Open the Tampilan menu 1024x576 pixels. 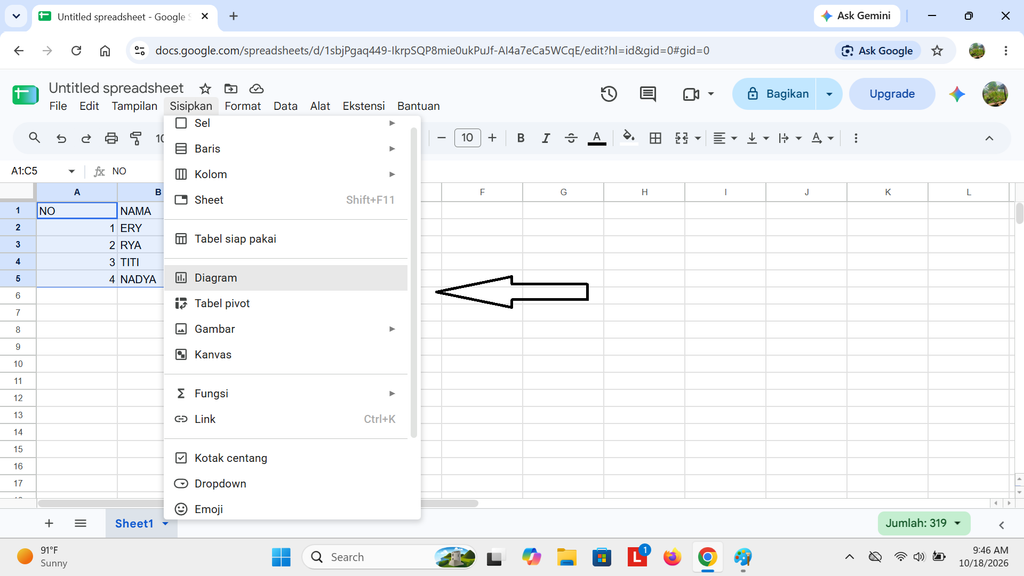(x=135, y=106)
